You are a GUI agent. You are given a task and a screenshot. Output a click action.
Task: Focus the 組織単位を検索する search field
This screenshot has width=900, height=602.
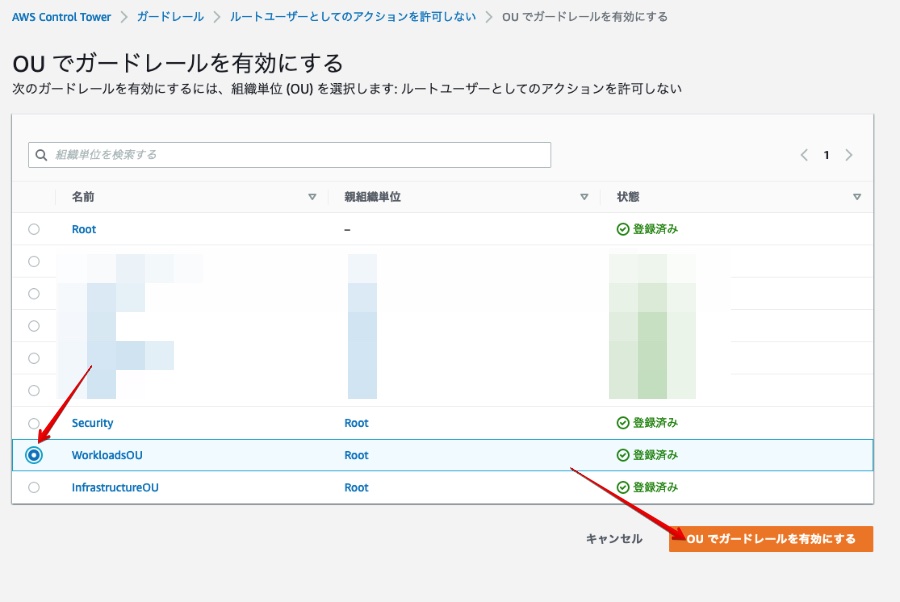click(289, 155)
